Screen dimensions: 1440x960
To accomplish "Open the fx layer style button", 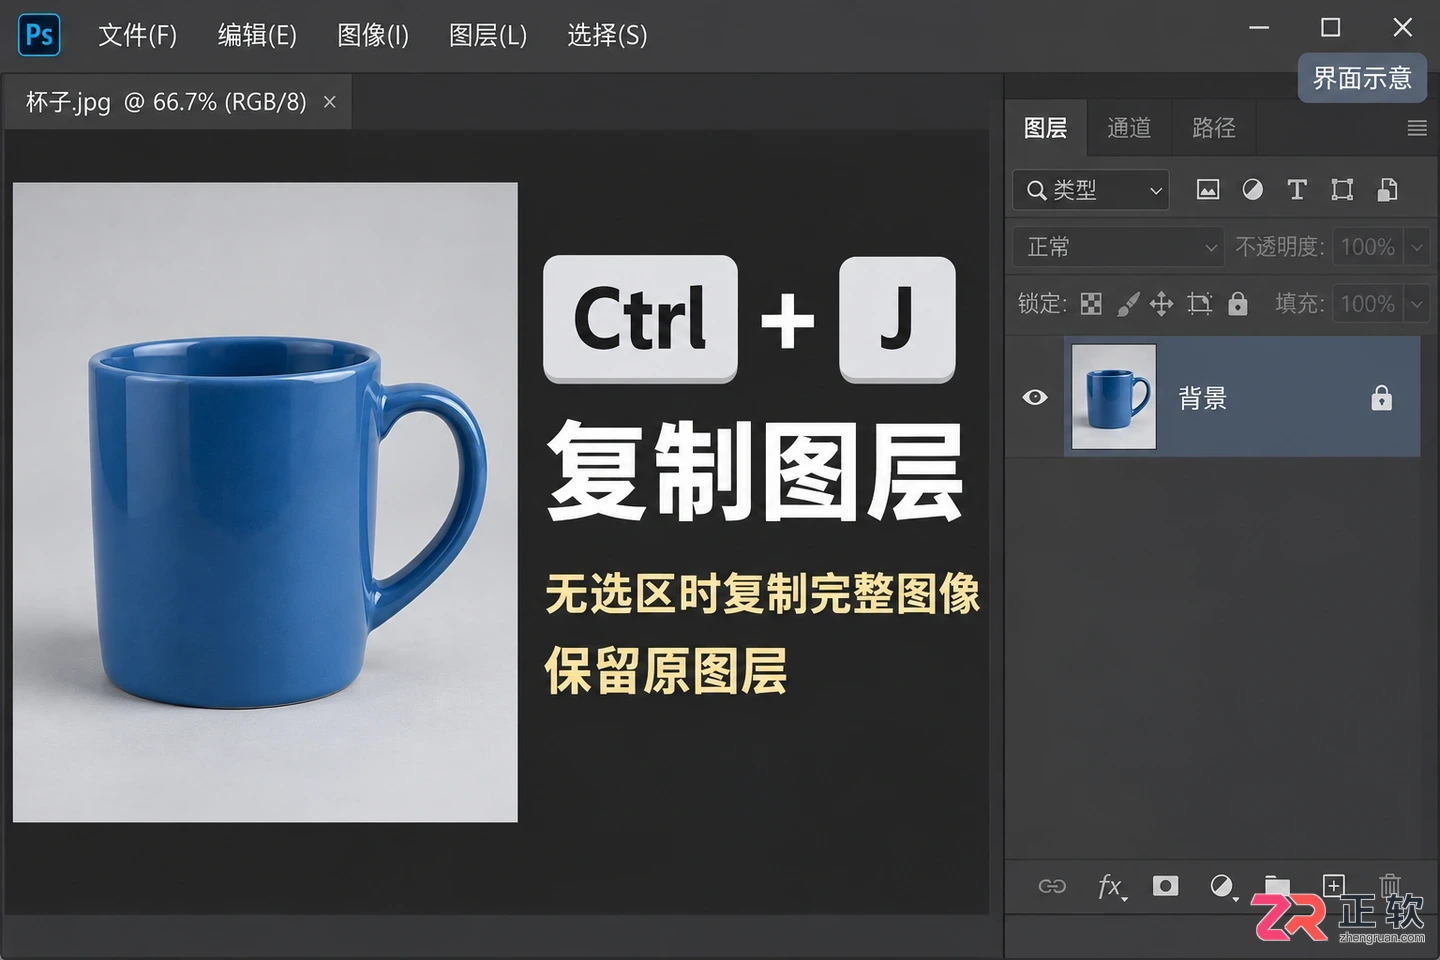I will point(1111,886).
